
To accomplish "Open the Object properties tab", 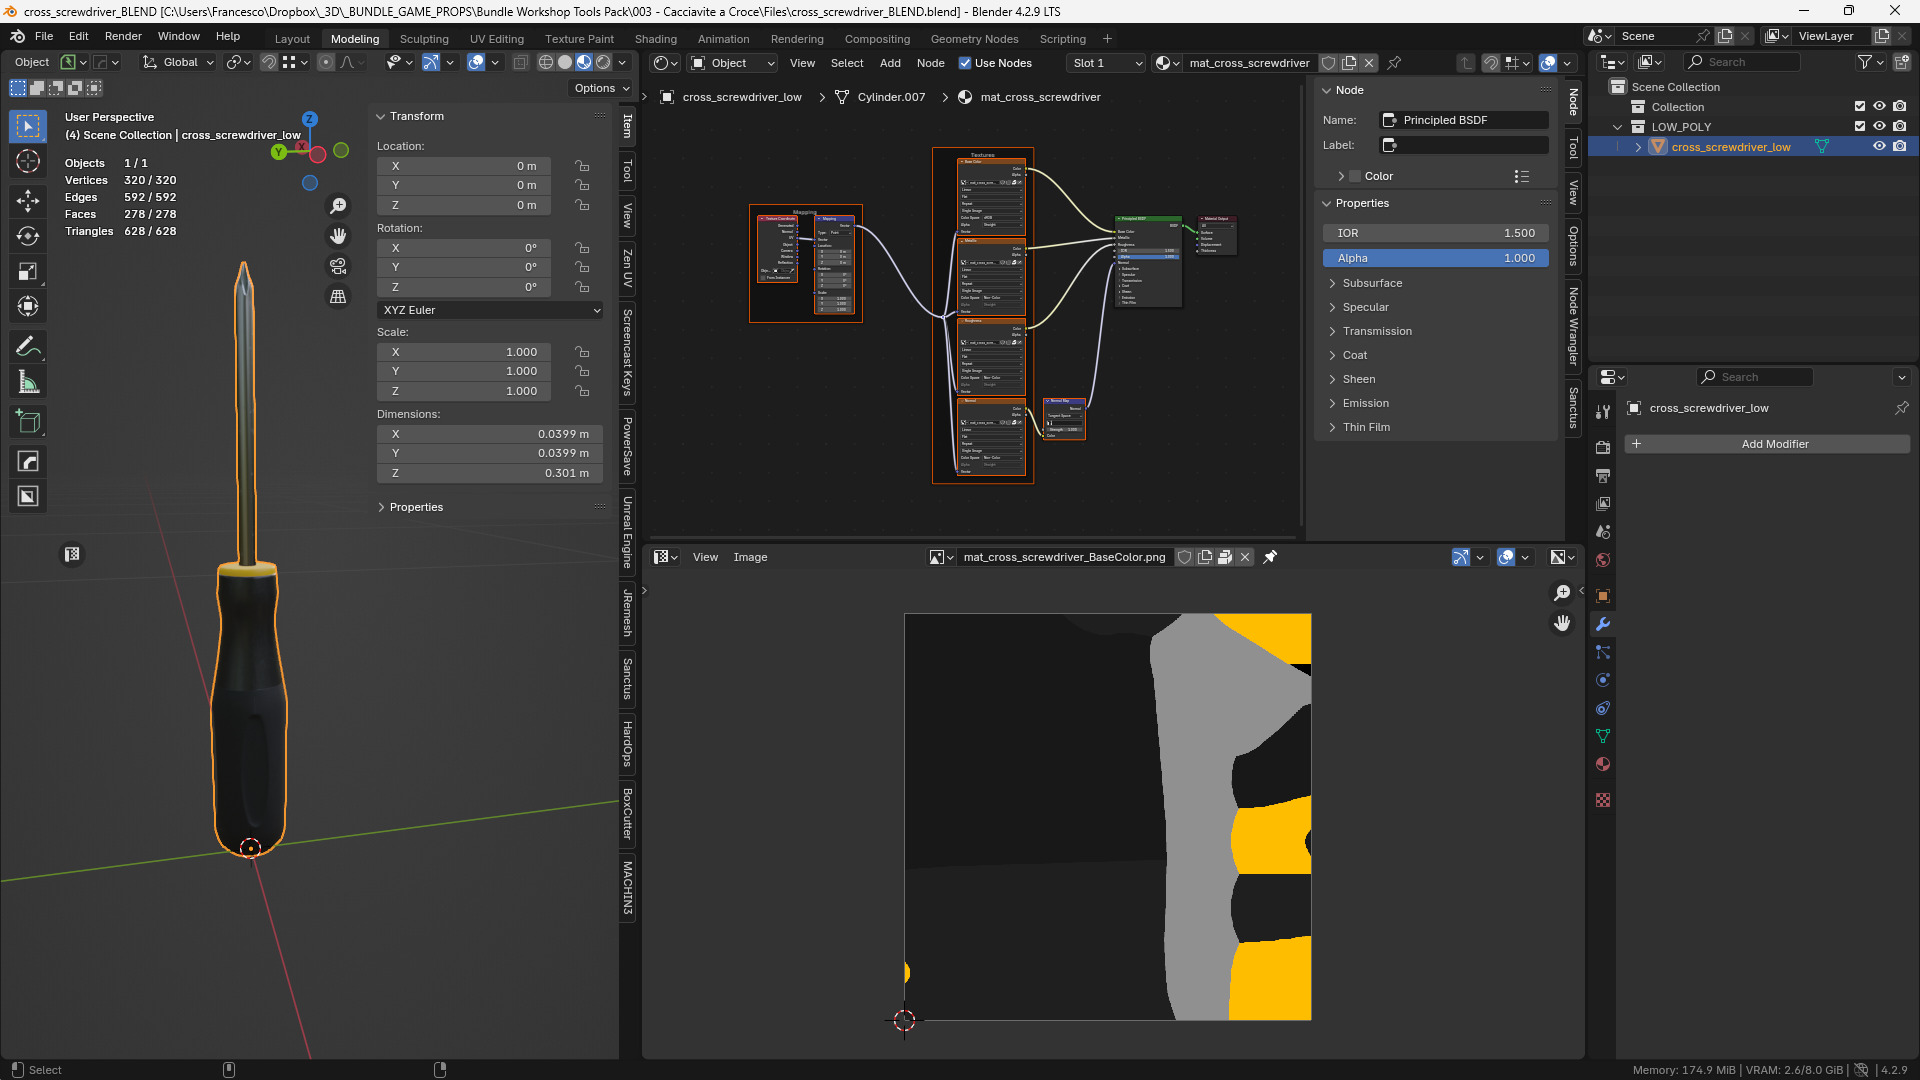I will click(1603, 596).
